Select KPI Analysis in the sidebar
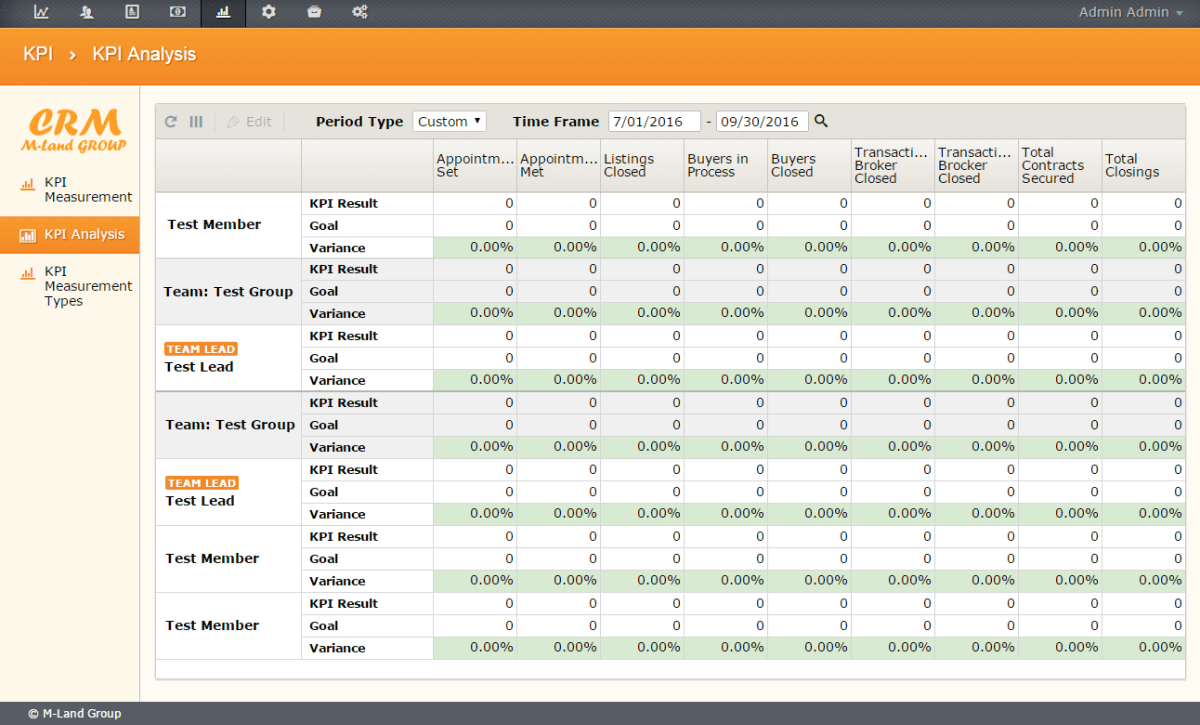 tap(84, 234)
